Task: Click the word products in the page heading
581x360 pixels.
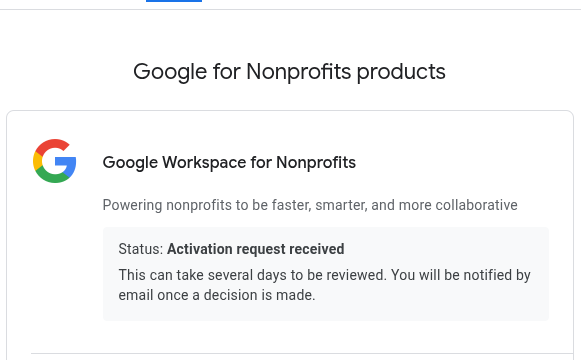Action: click(x=401, y=72)
